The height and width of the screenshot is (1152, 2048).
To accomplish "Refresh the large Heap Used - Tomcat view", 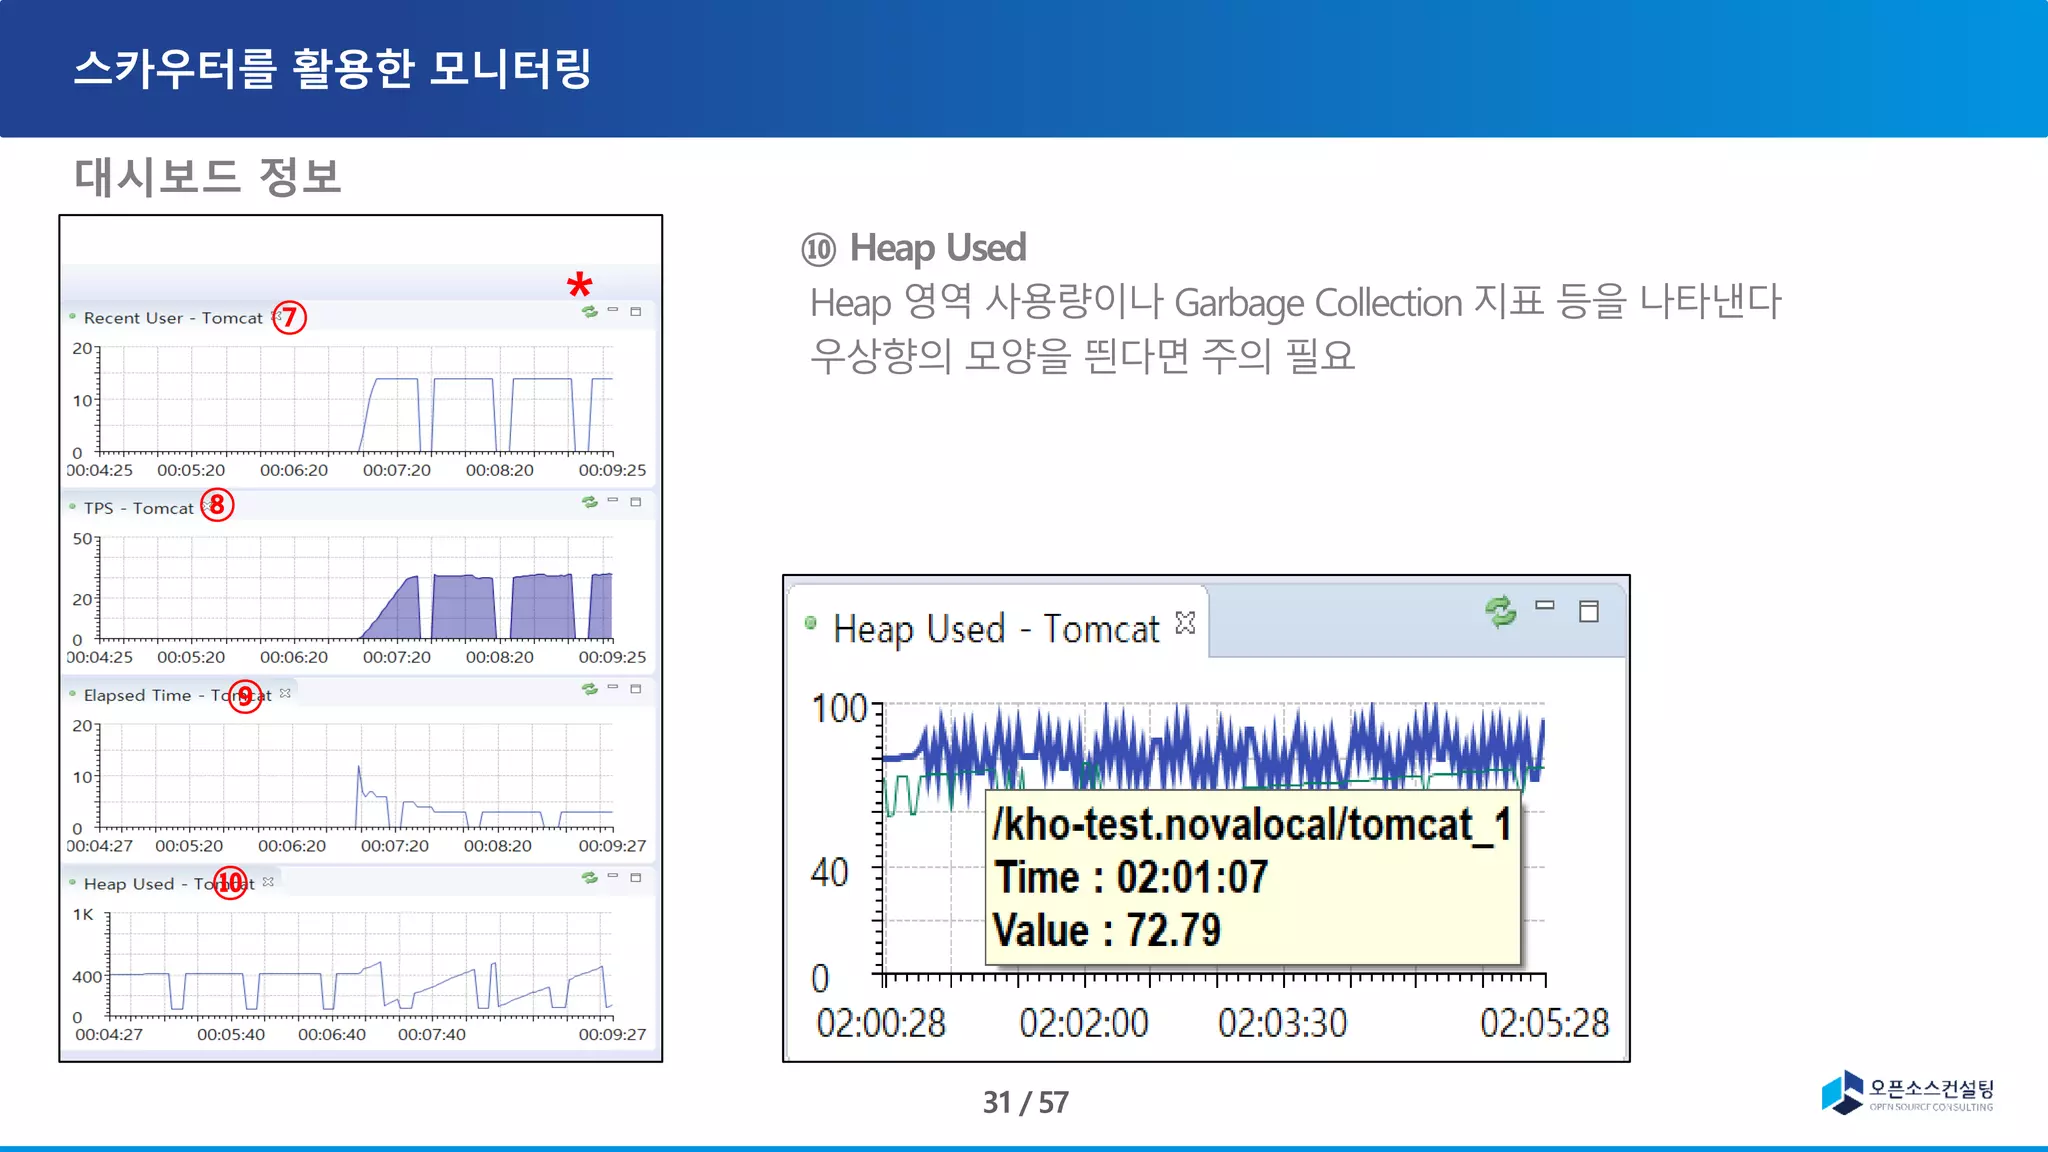I will (x=1500, y=611).
